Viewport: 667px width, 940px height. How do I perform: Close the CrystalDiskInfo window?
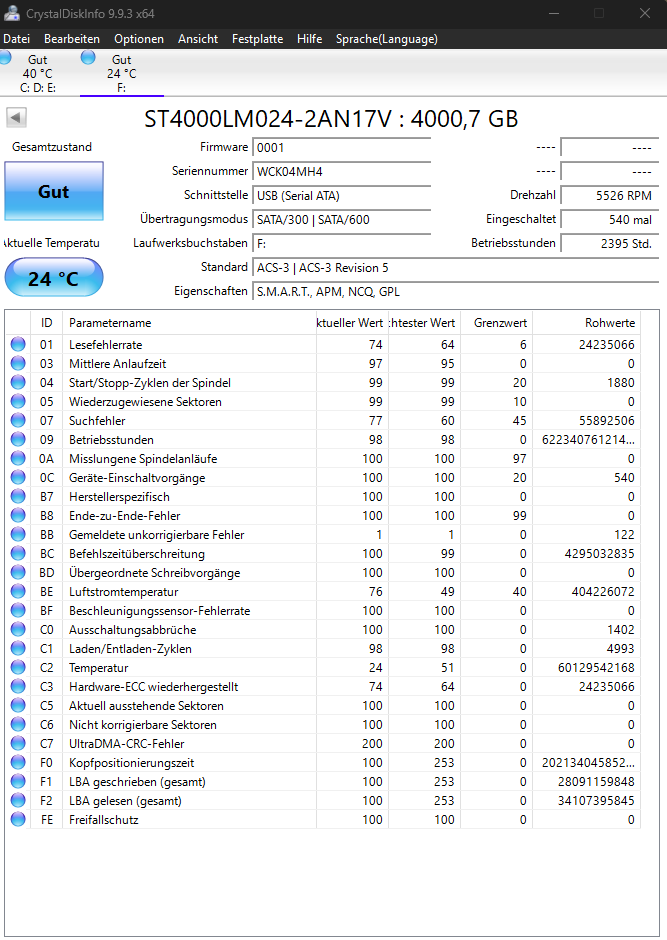click(645, 13)
